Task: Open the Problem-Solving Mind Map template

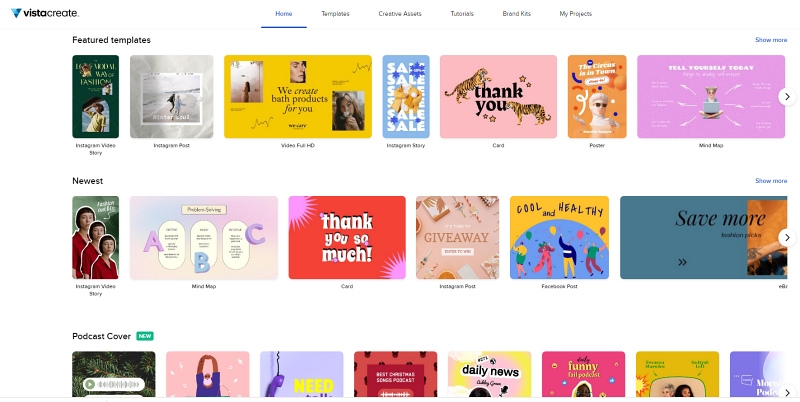Action: (x=204, y=238)
